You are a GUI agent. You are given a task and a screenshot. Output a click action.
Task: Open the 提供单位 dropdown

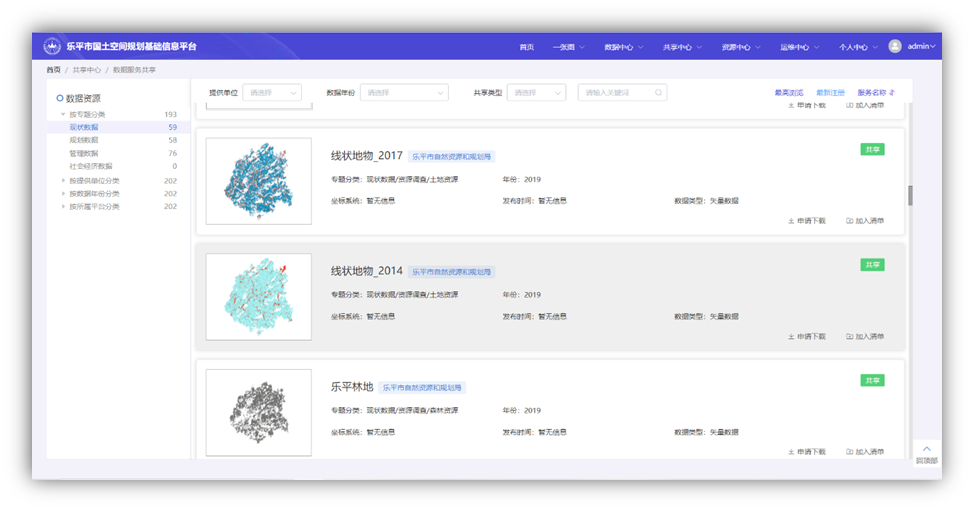tap(273, 93)
